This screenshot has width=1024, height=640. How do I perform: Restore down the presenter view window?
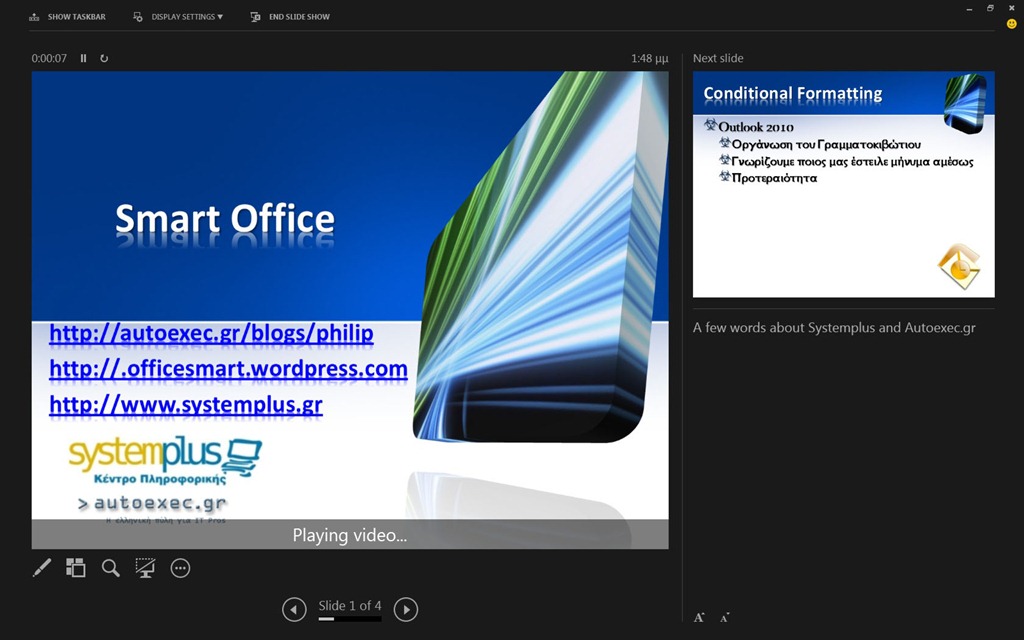tap(990, 8)
